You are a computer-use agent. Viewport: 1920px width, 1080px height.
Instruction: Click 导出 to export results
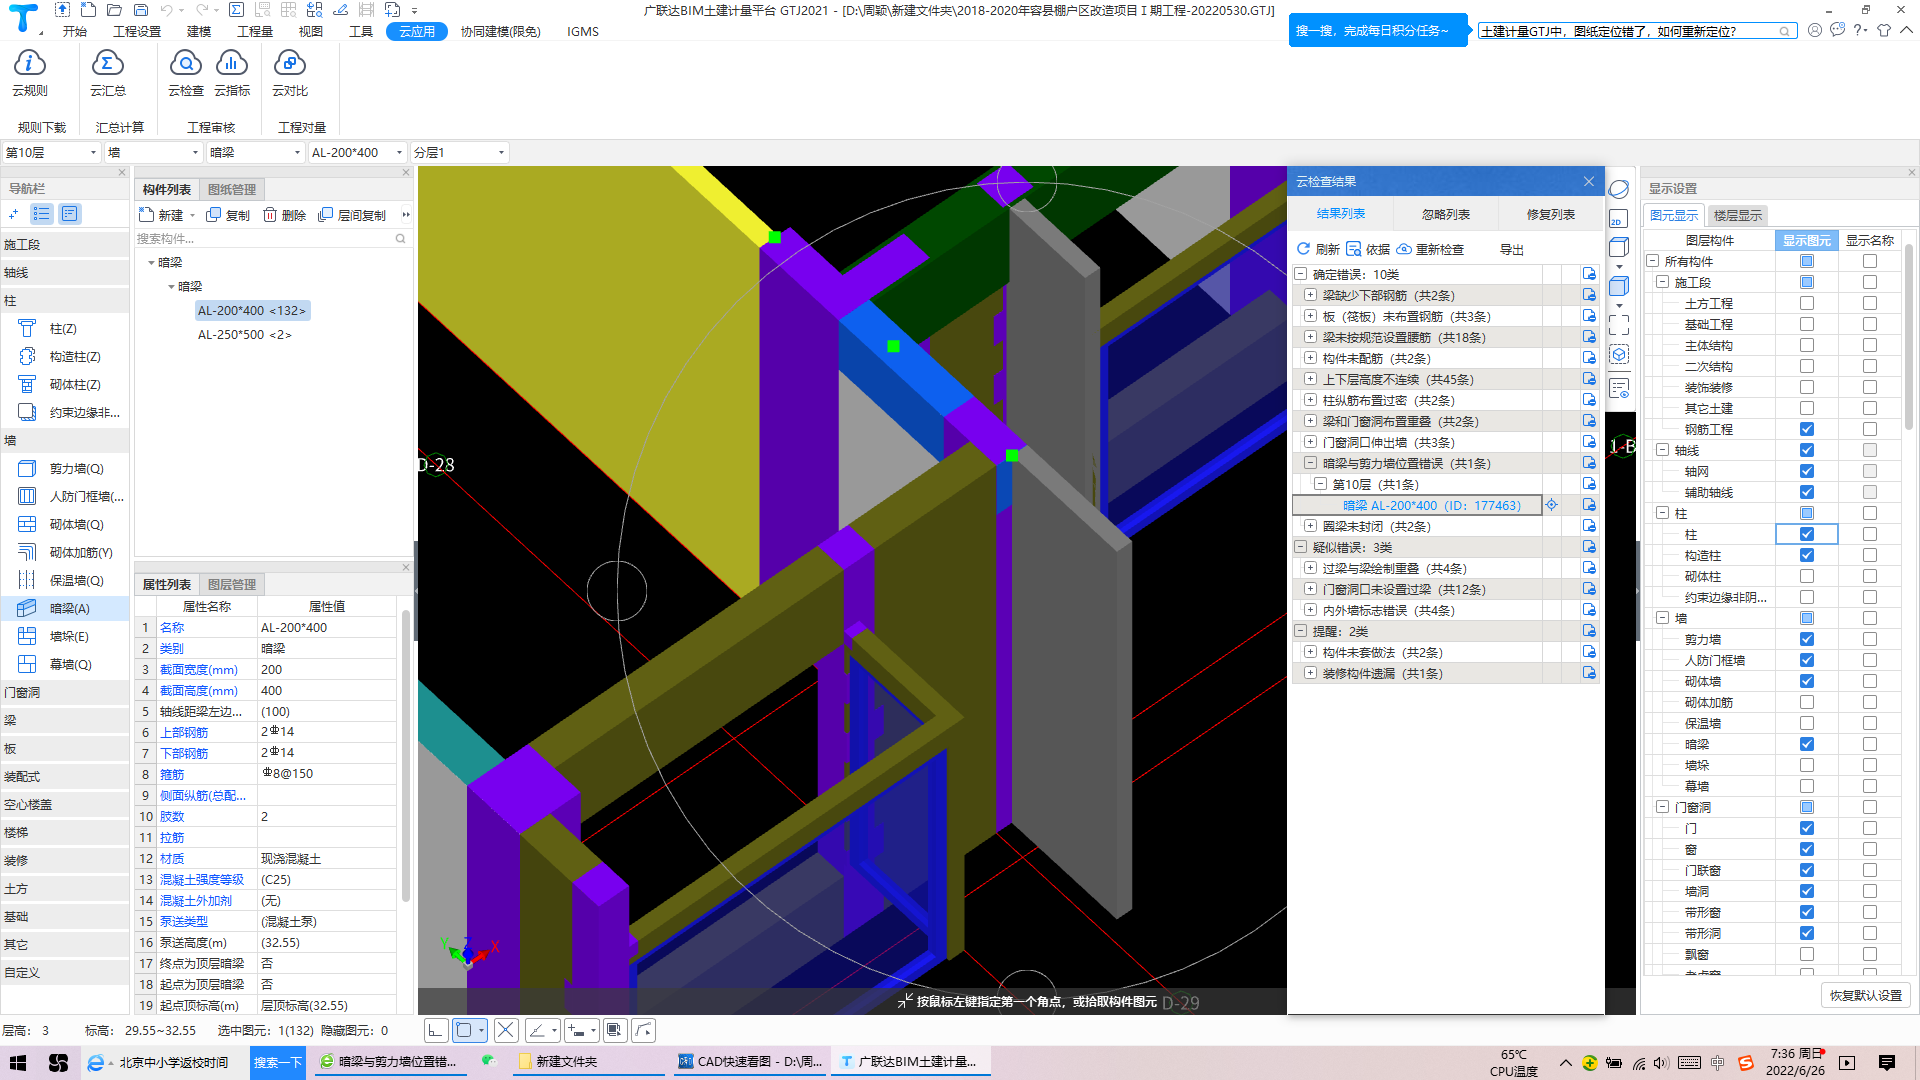(x=1511, y=250)
